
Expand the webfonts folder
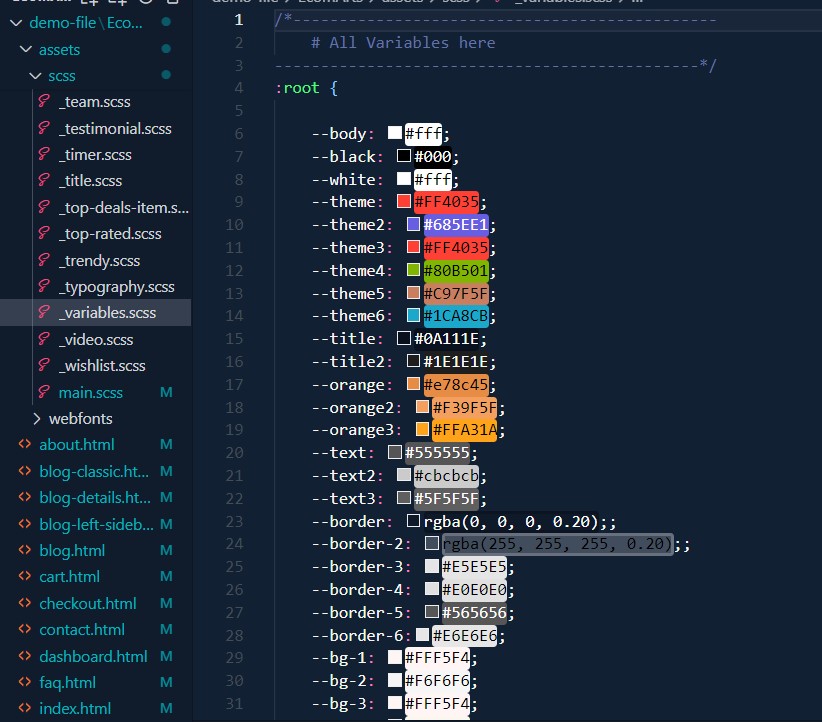(x=37, y=419)
